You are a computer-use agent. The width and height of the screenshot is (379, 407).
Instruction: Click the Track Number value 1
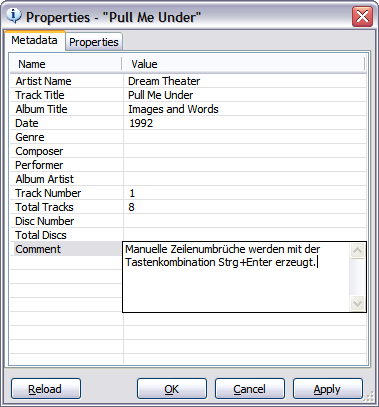132,193
